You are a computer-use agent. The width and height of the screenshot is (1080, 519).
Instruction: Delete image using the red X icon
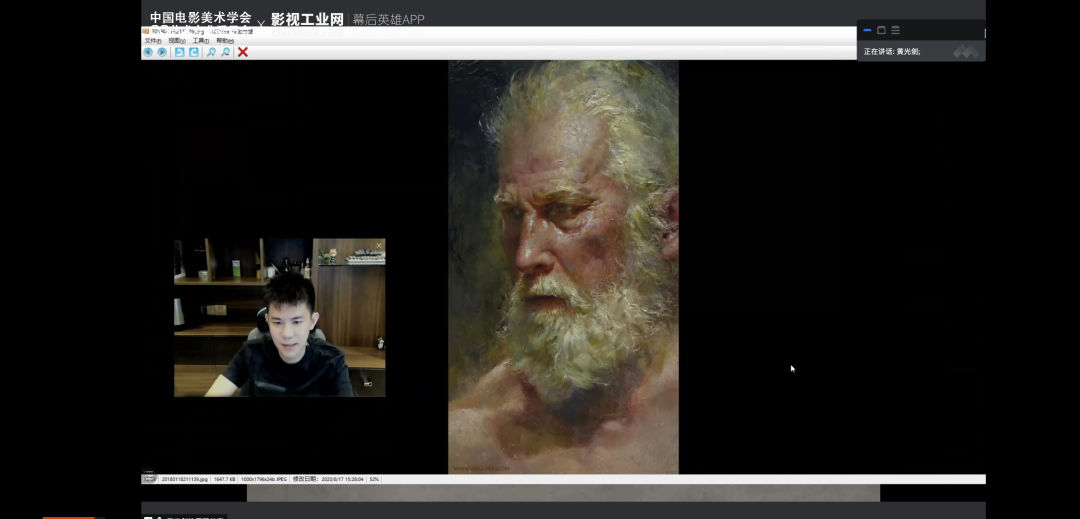(243, 52)
